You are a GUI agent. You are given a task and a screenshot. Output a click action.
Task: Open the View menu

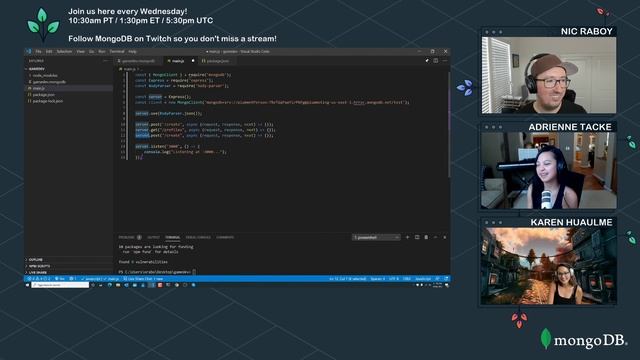(x=80, y=51)
